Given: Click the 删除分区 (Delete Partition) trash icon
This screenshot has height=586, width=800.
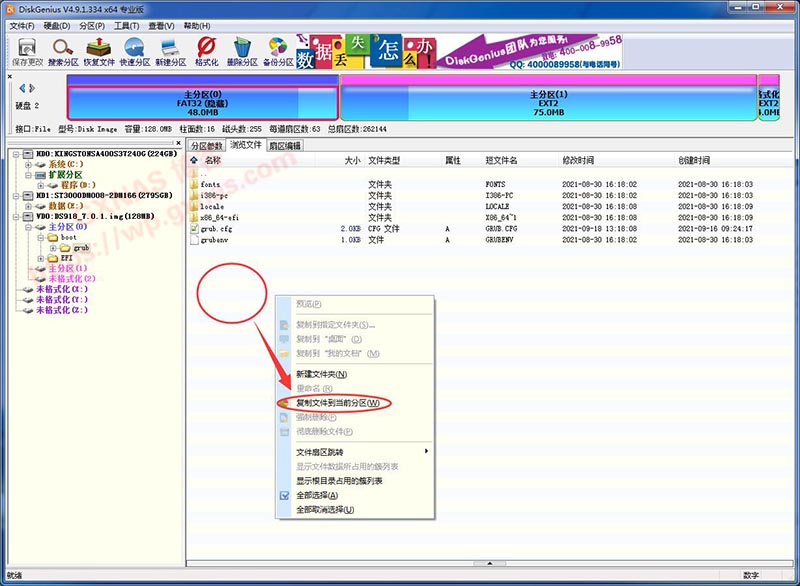Looking at the screenshot, I should click(242, 52).
